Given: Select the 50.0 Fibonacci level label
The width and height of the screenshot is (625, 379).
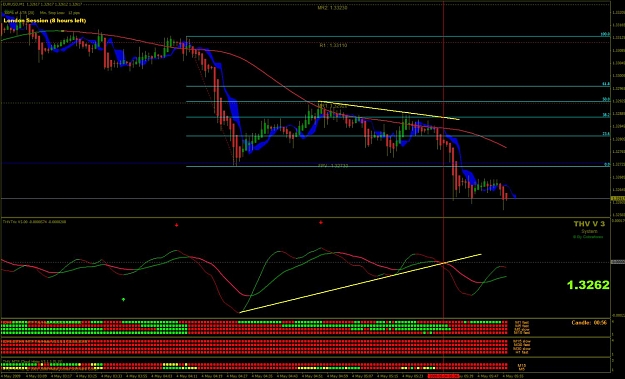Looking at the screenshot, I should (606, 100).
